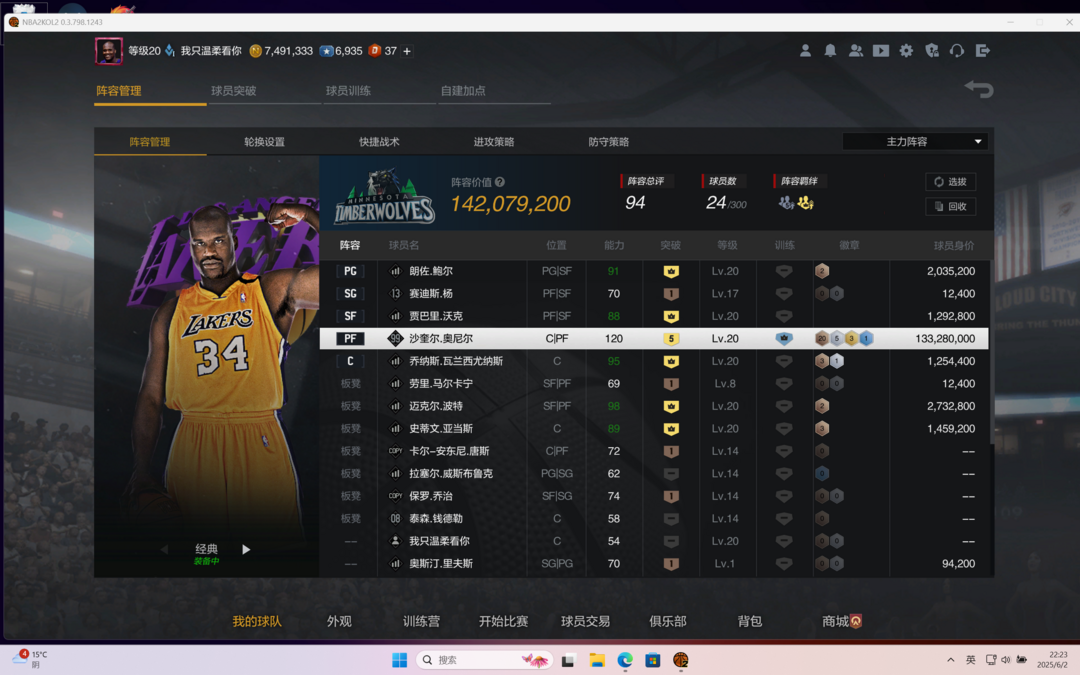Select player row 乔纳斯.瓦兰西尤纳斯
Viewport: 1080px width, 675px height.
pyautogui.click(x=654, y=361)
